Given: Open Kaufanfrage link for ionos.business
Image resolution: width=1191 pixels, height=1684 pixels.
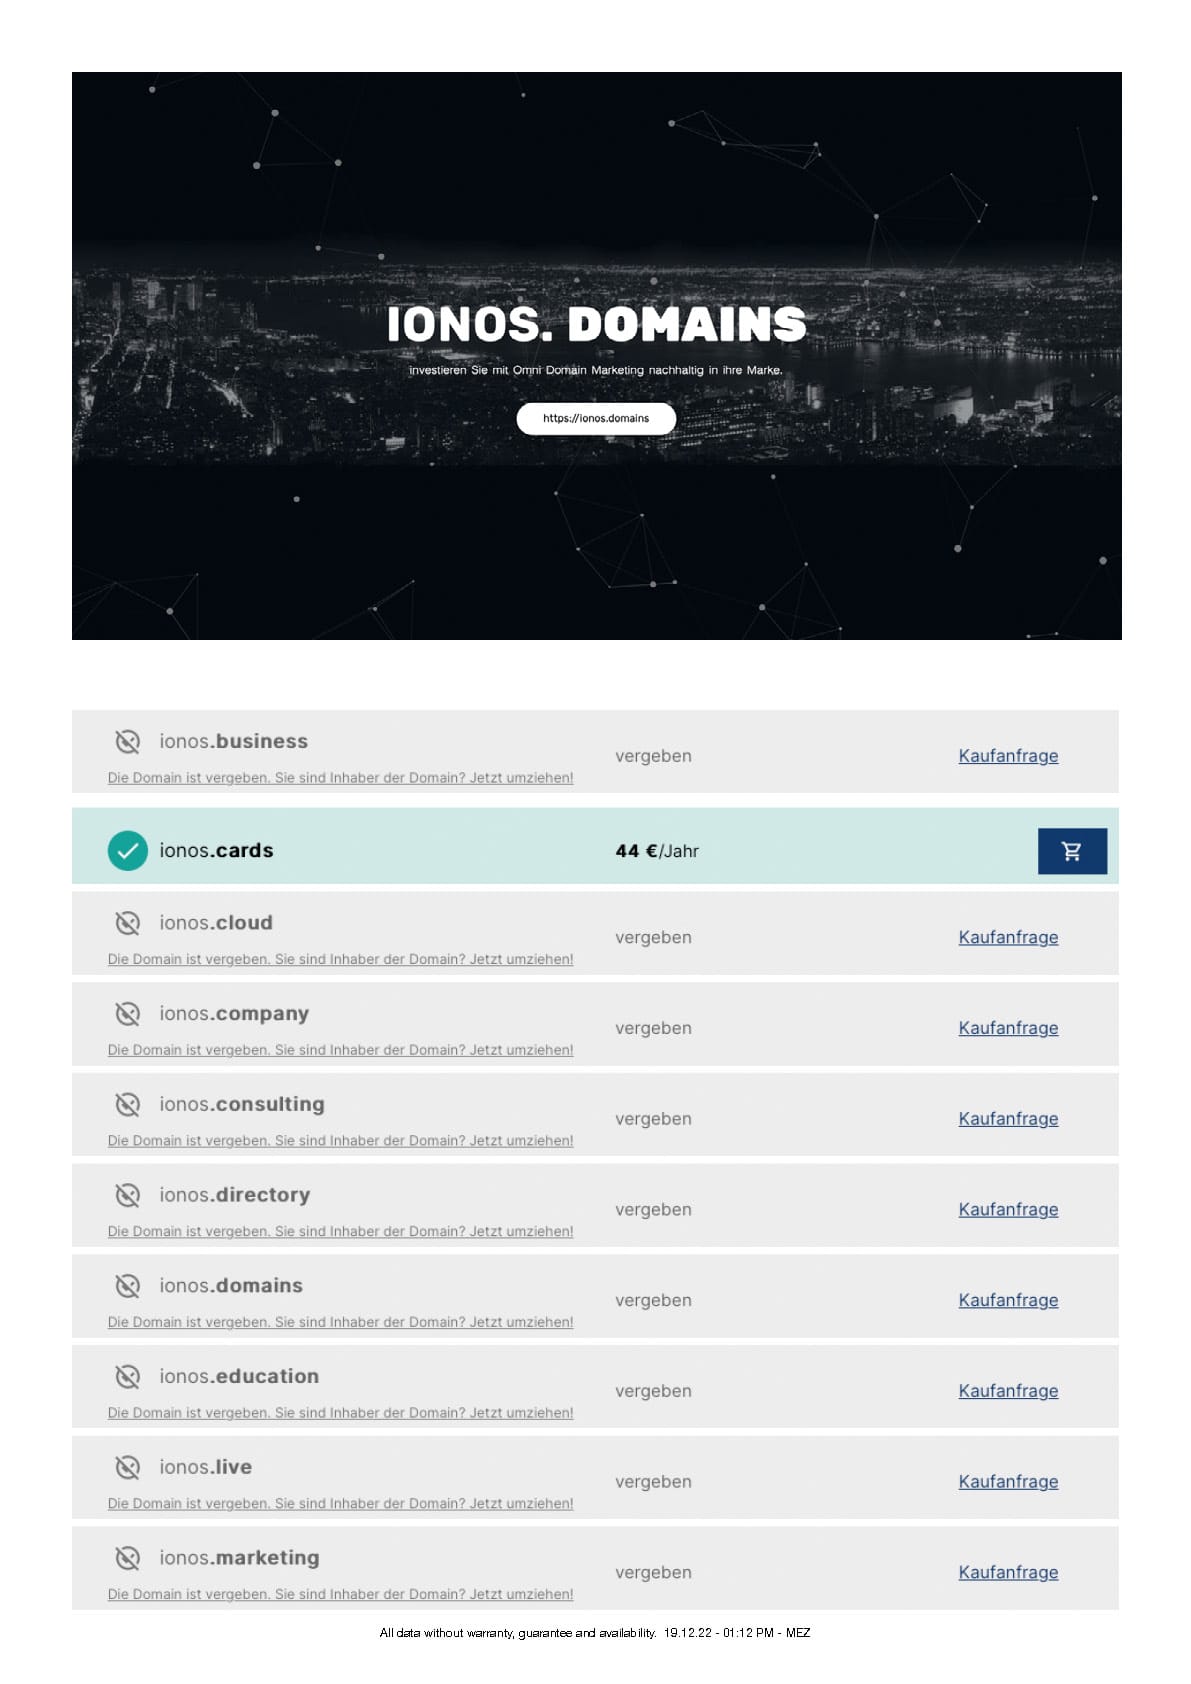Looking at the screenshot, I should click(x=1008, y=756).
